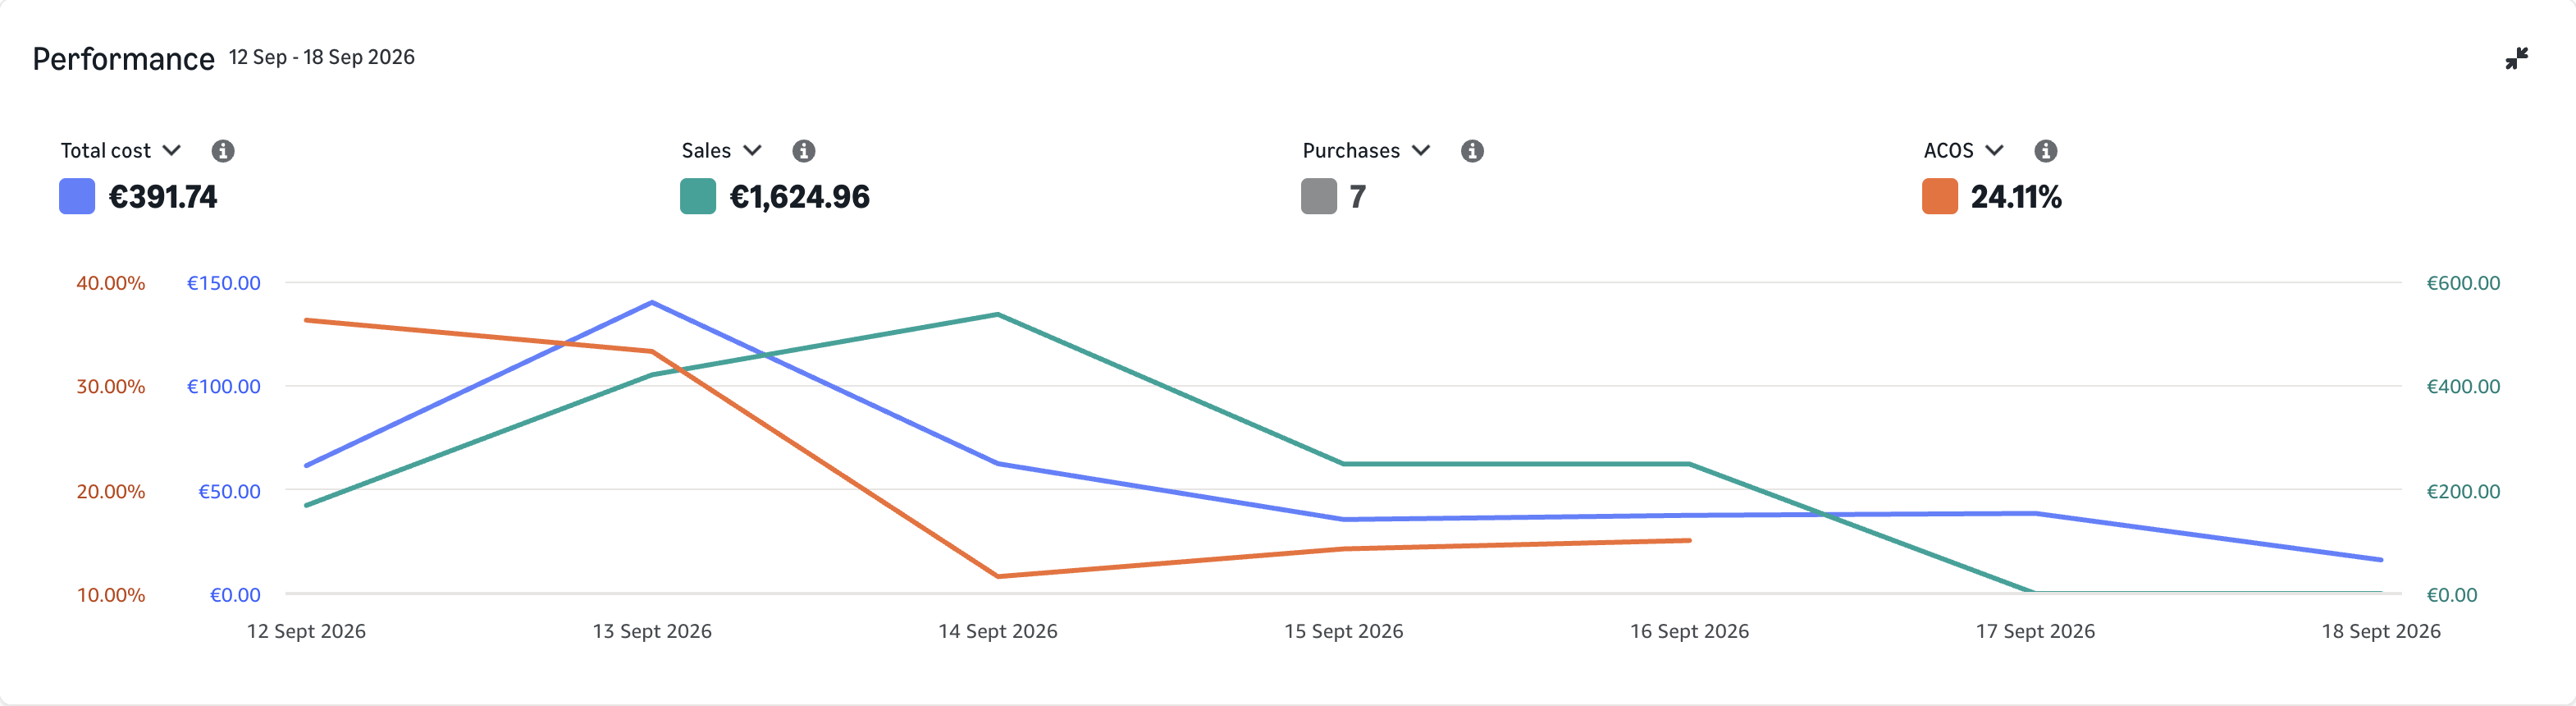Click the date range 12 Sep - 18 Sep 2026

tap(322, 57)
